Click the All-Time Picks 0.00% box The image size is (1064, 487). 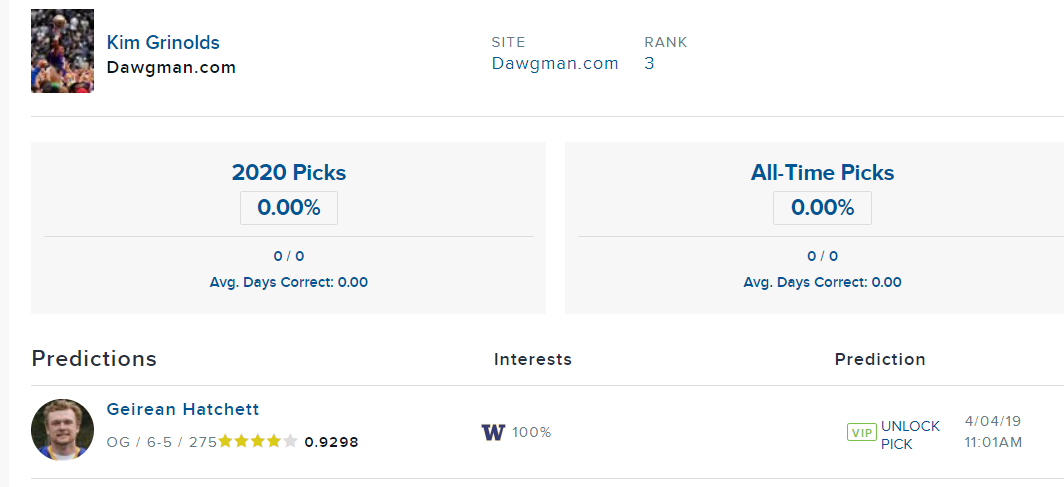point(822,208)
